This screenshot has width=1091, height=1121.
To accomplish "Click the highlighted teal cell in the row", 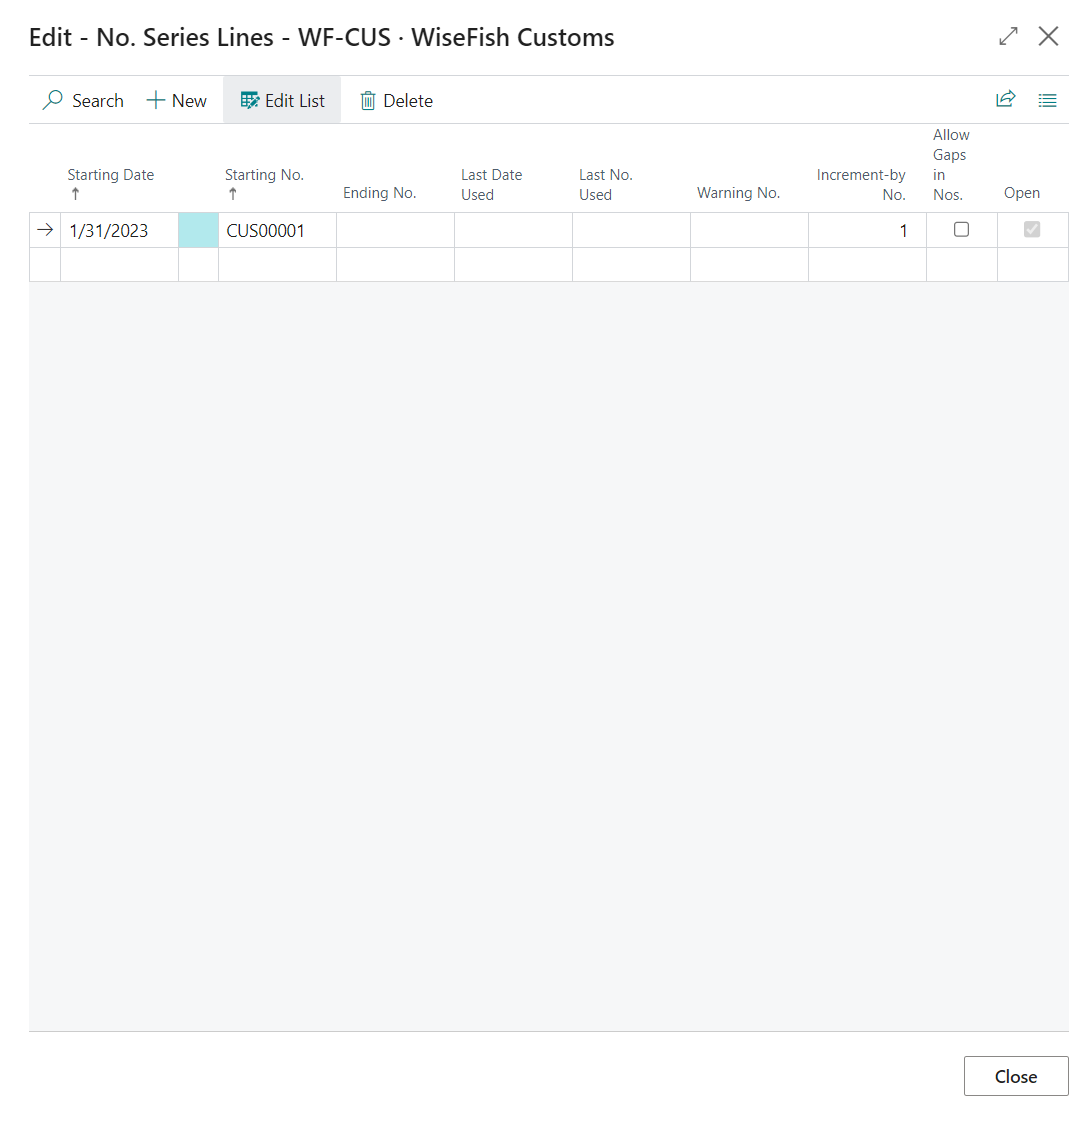I will (x=198, y=230).
